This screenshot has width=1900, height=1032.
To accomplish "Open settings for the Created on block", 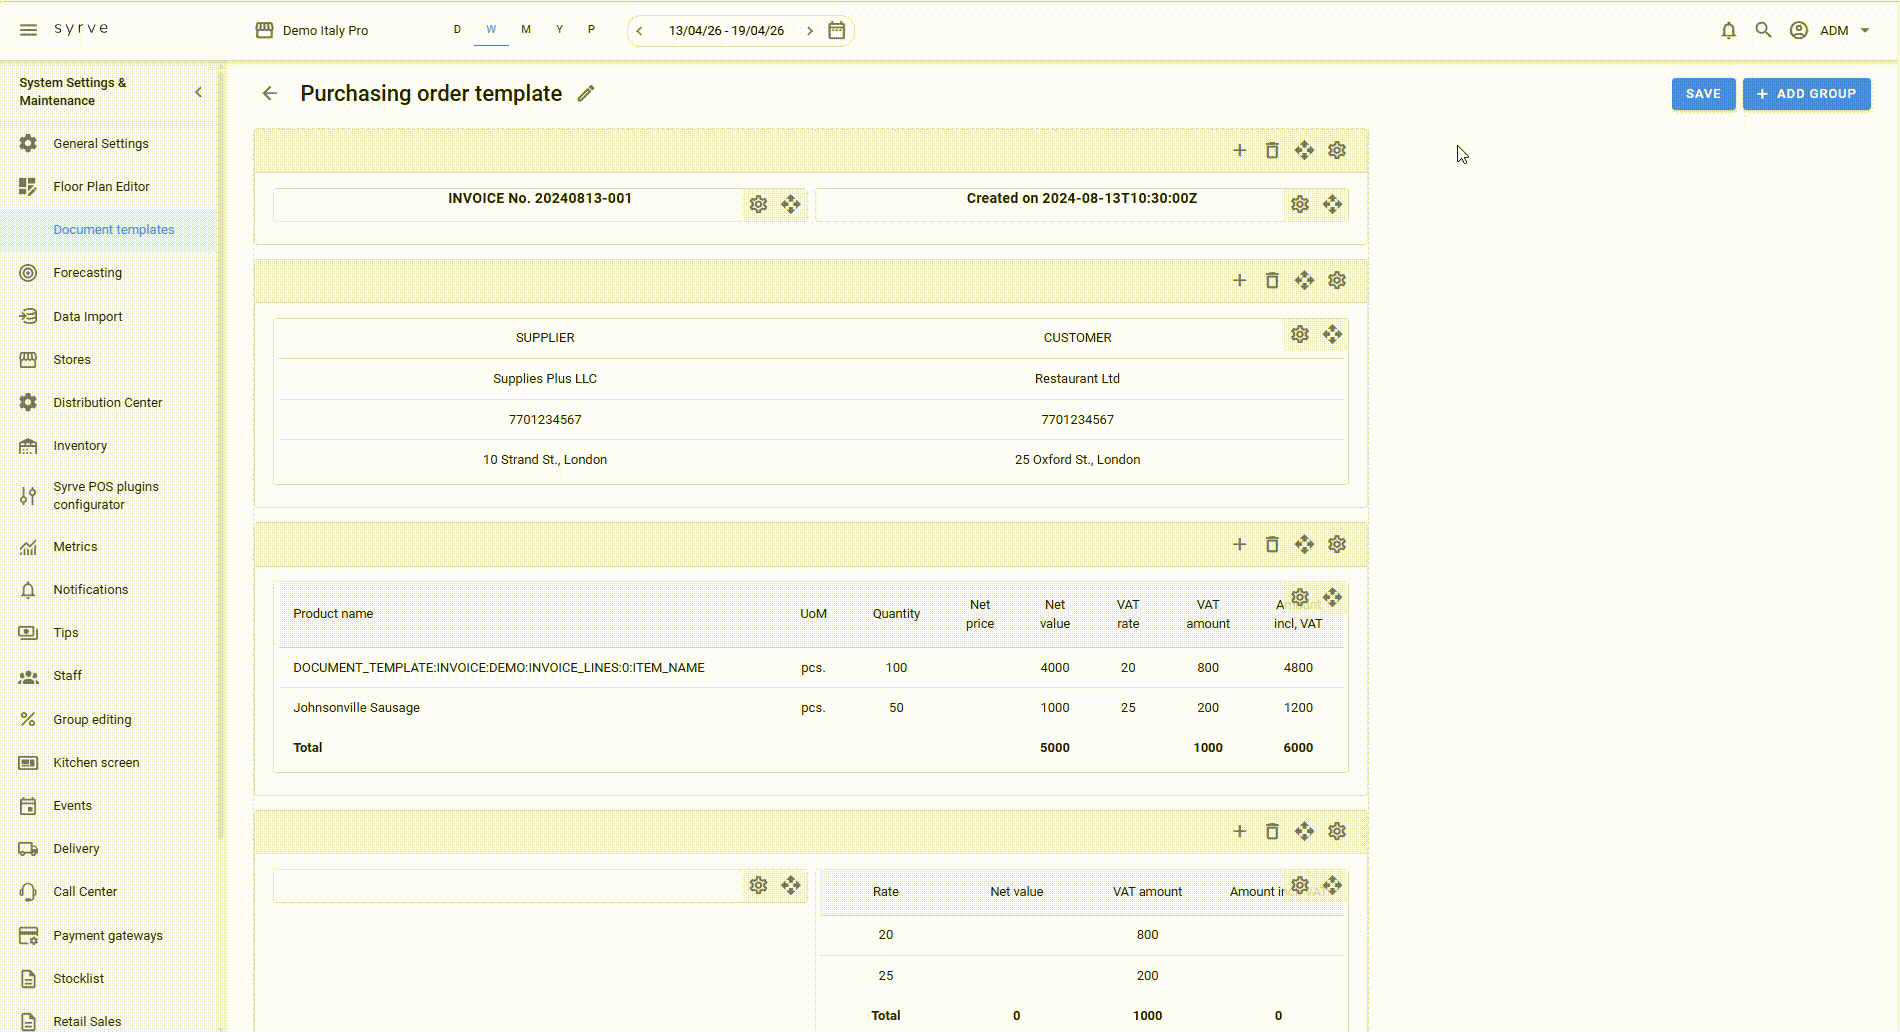I will (1299, 204).
